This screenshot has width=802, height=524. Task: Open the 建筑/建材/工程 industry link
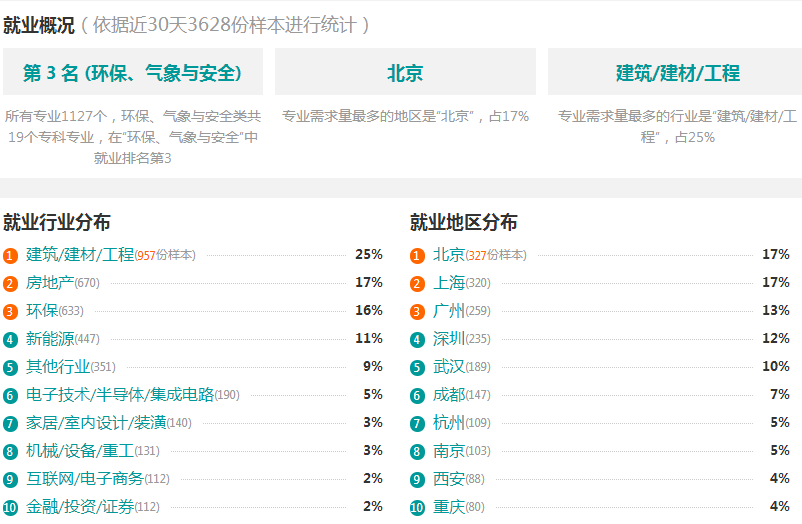point(80,254)
